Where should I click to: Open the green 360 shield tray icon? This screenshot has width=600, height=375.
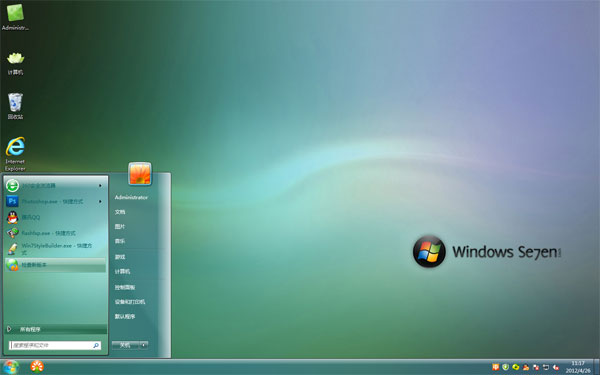[x=505, y=367]
